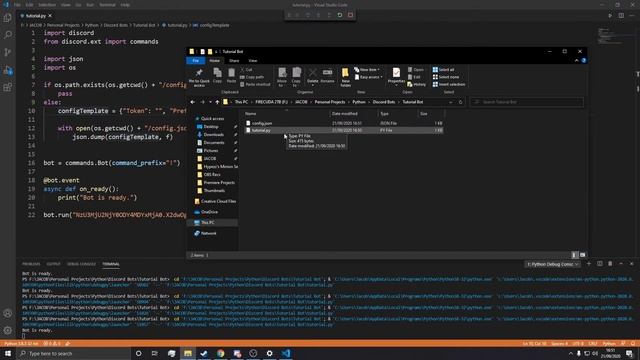Open the Accounts icon in VS Code activity bar

click(x=7, y=313)
